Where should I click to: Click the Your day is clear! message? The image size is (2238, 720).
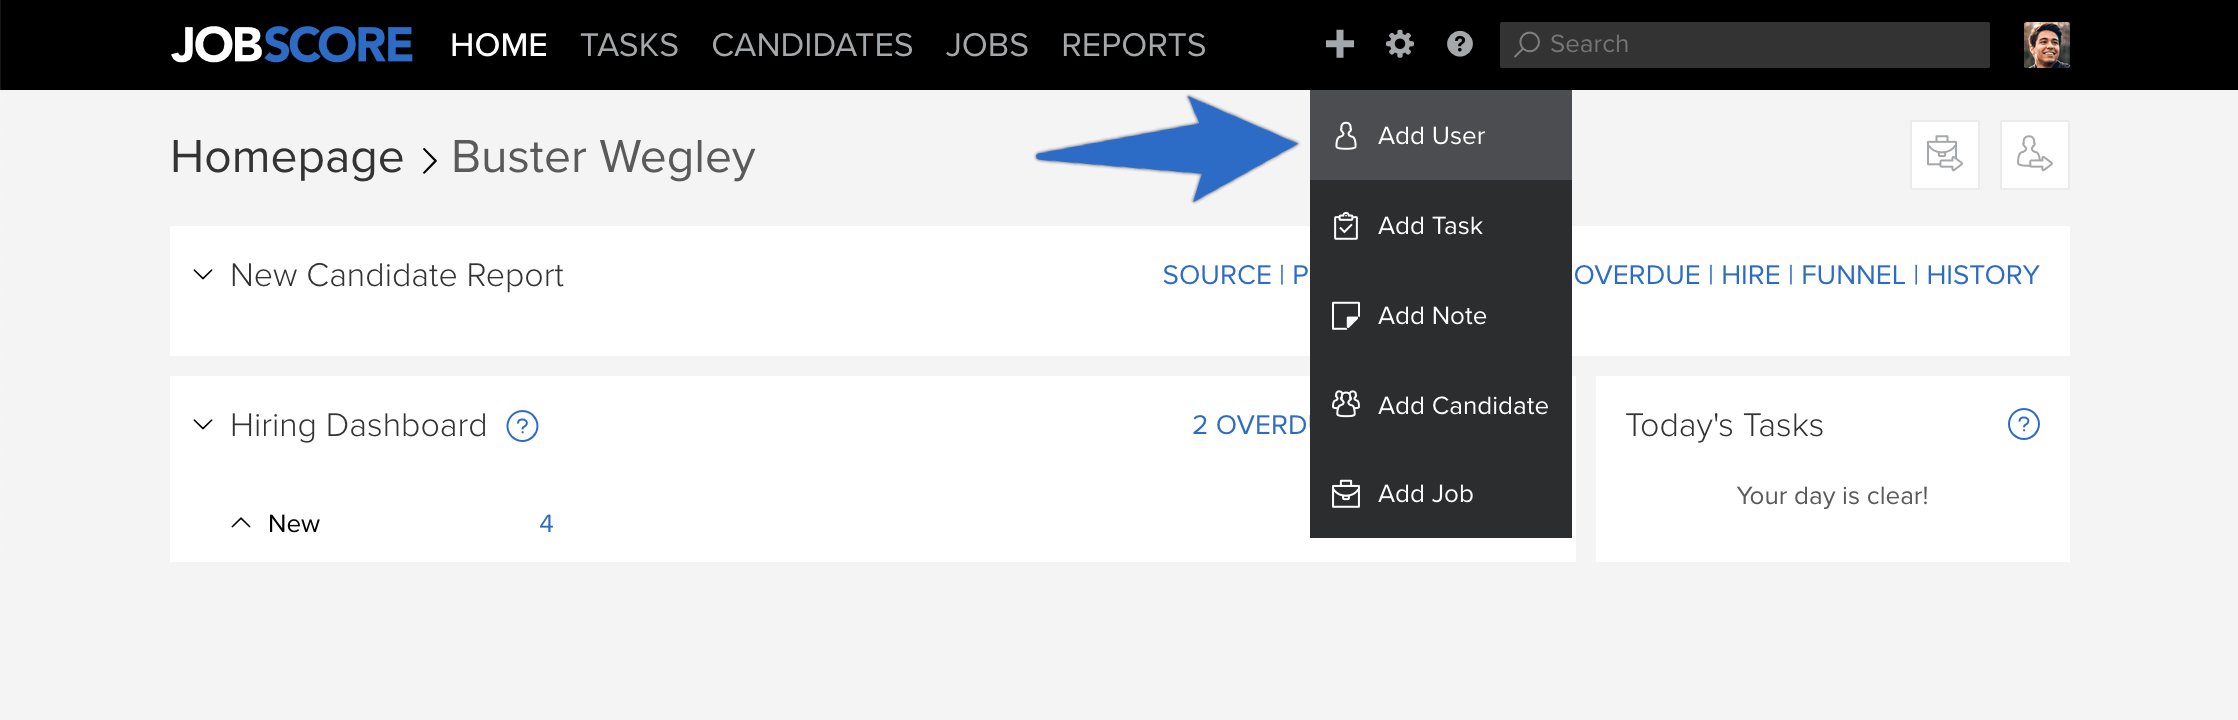pyautogui.click(x=1832, y=496)
